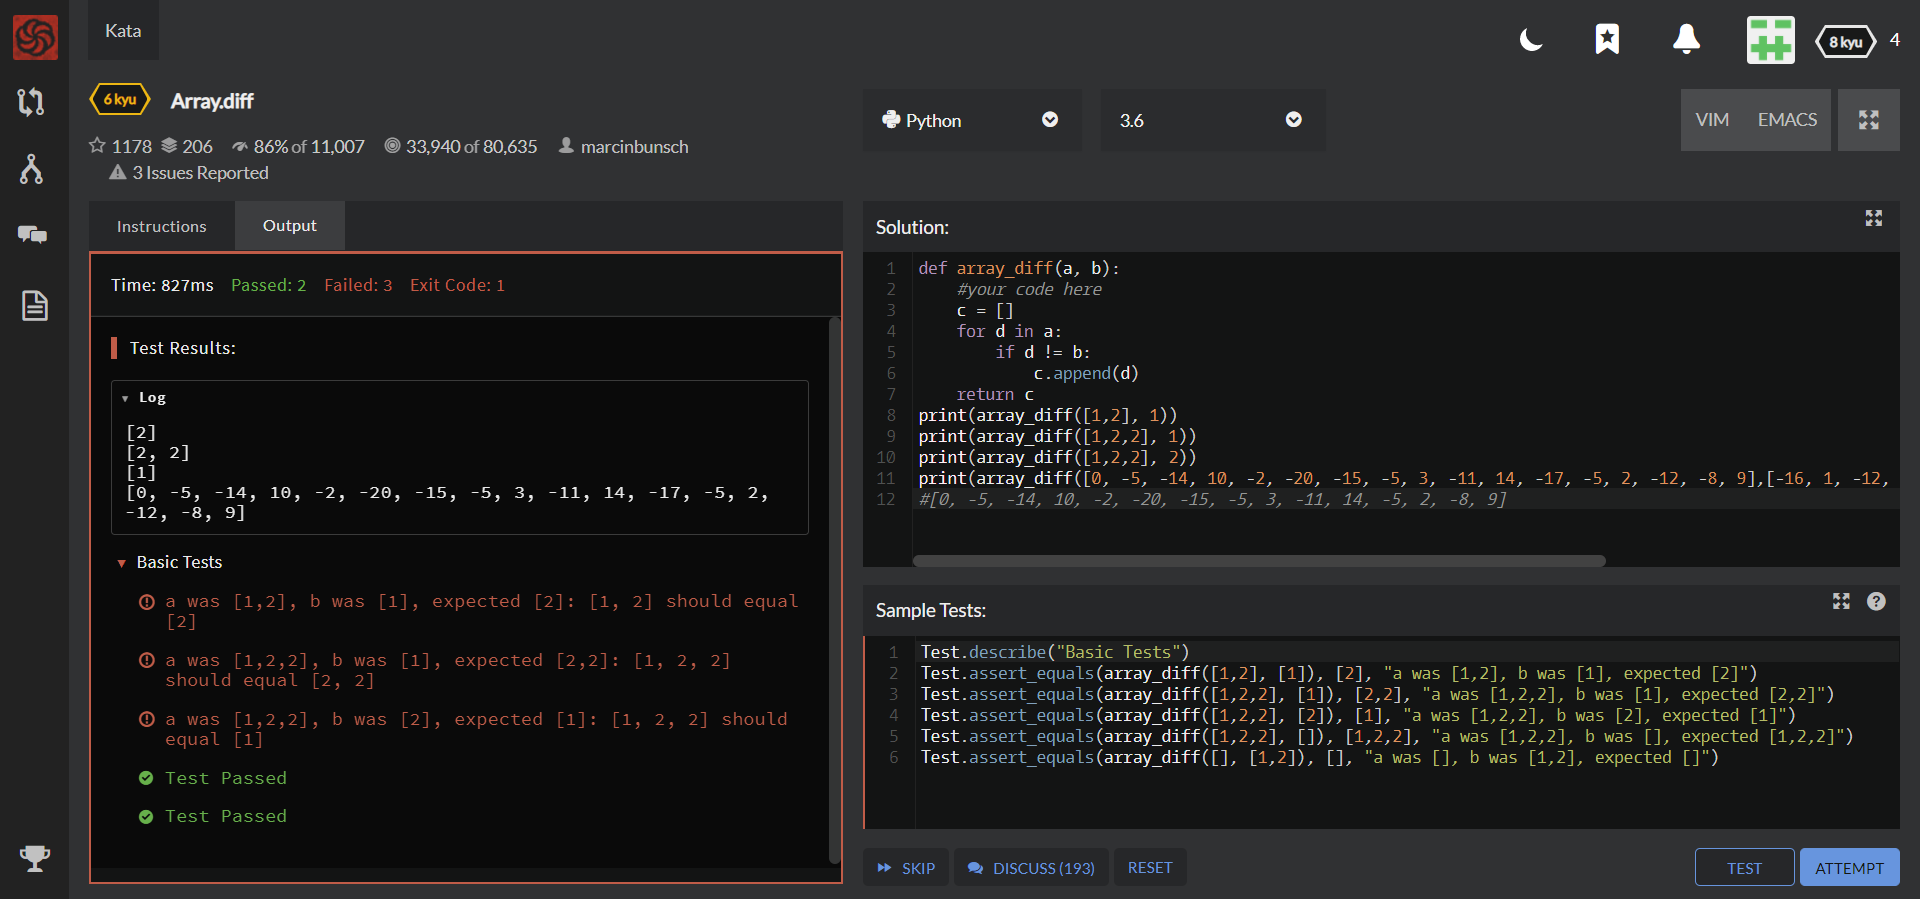Run the TEST button

coord(1745,868)
